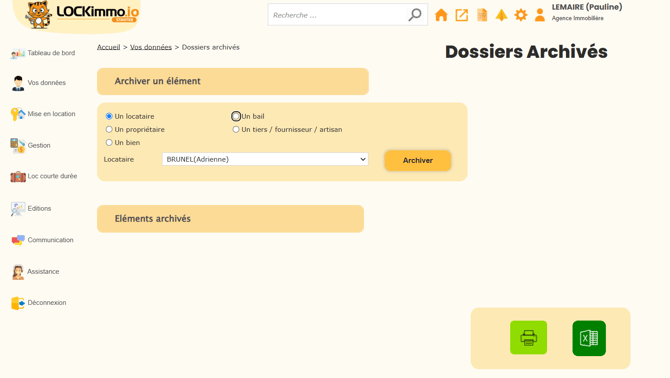Open the home icon in header
The width and height of the screenshot is (670, 378).
[441, 15]
